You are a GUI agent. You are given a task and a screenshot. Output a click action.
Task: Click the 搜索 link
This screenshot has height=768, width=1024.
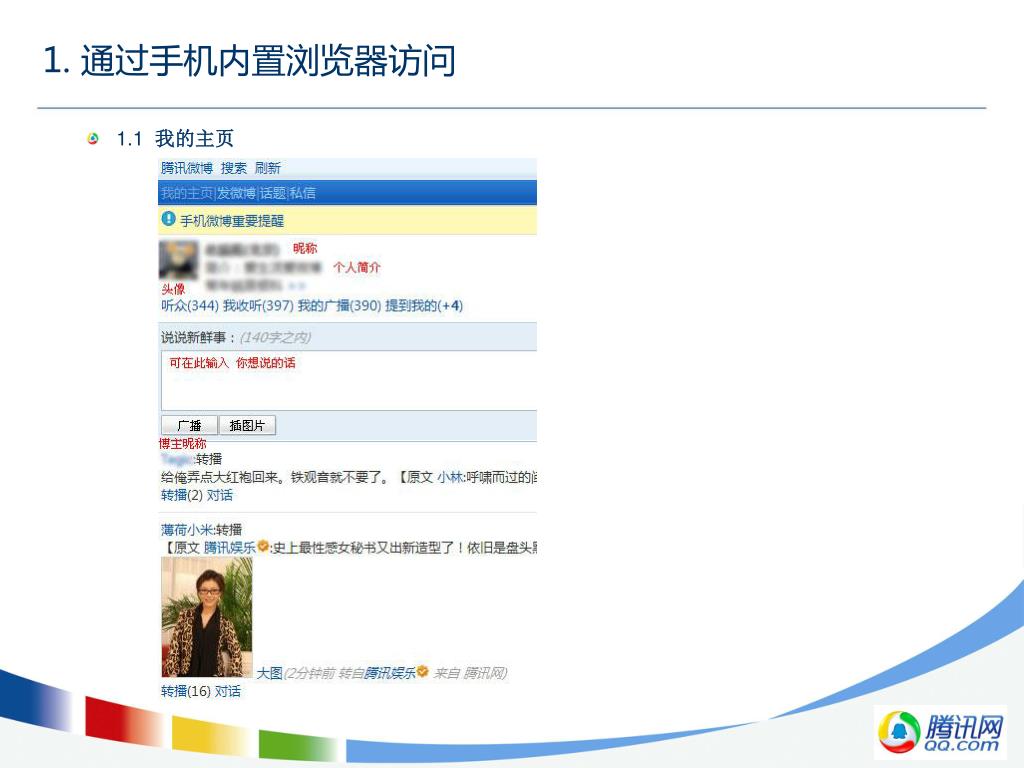[234, 168]
